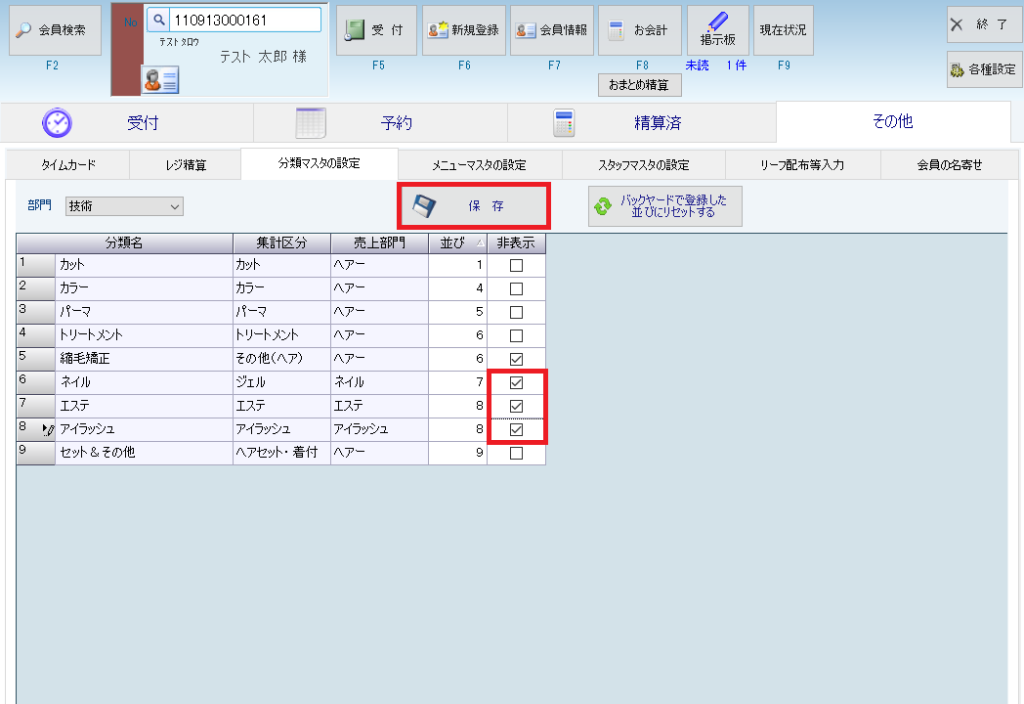
Task: Uncheck 非表示 for 縮毛矯正 row
Action: tap(516, 359)
